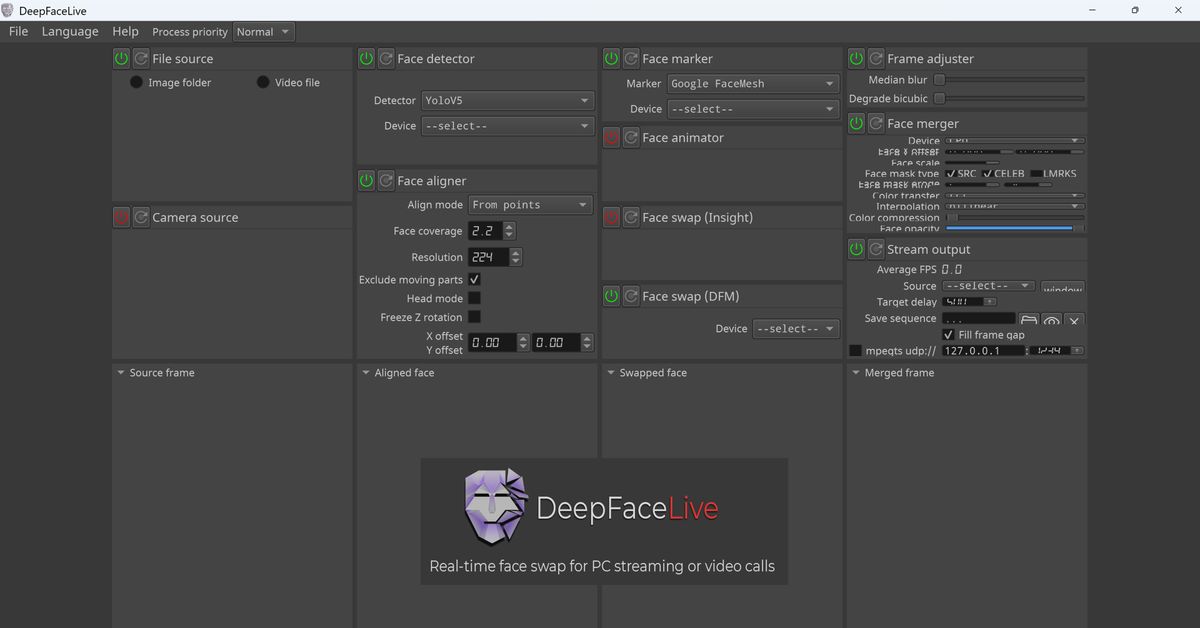Open the Face detector Device dropdown
Viewport: 1200px width, 628px height.
pyautogui.click(x=507, y=126)
